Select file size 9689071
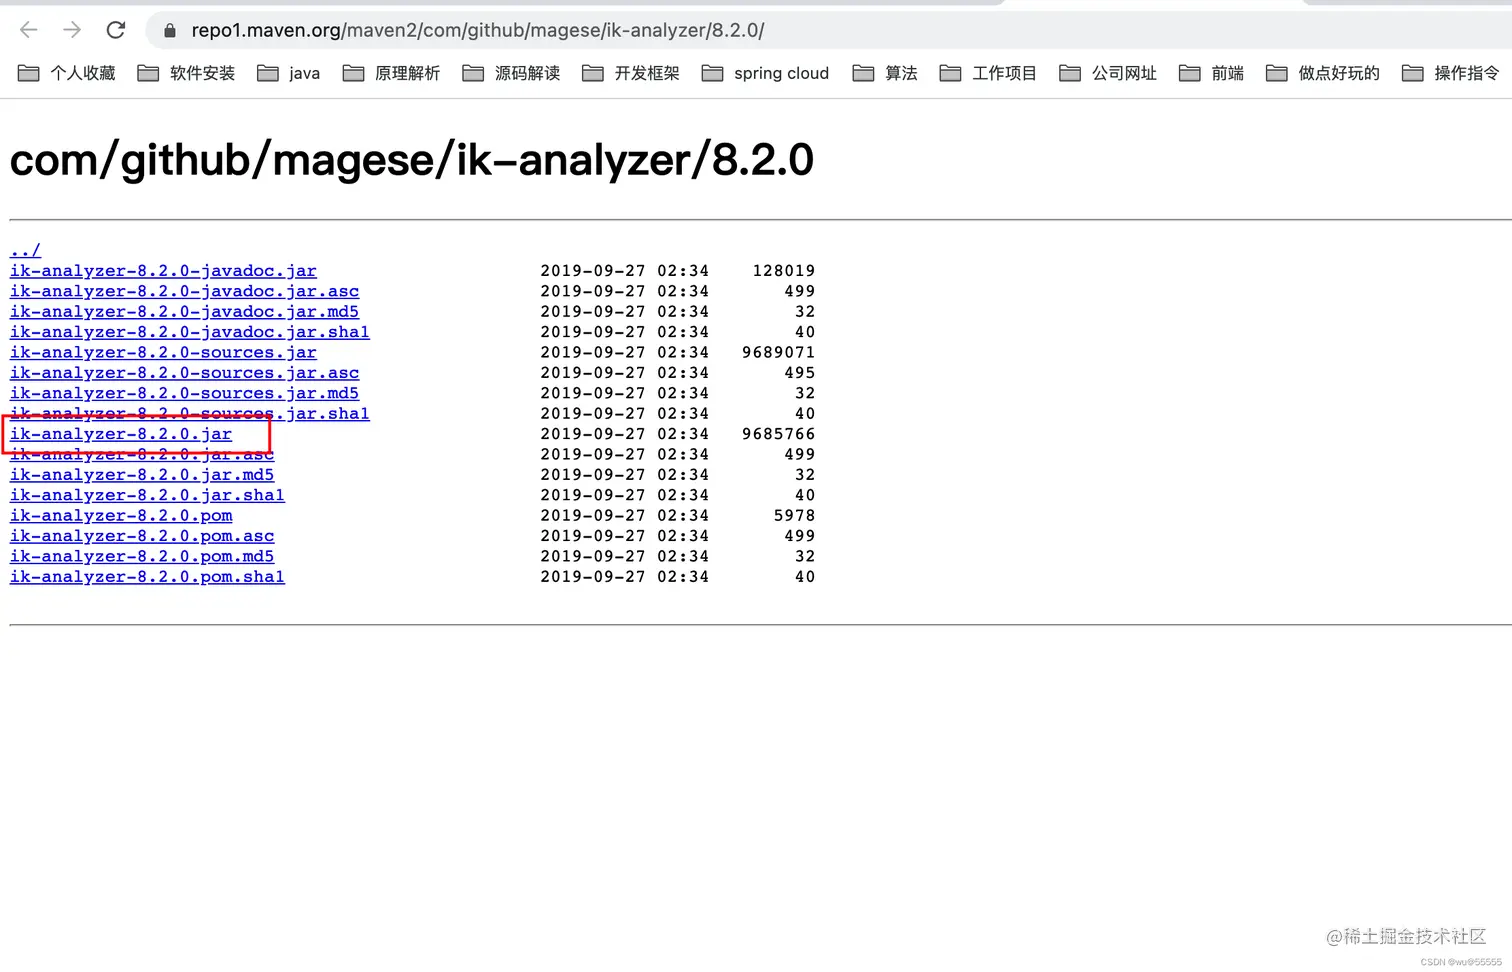The height and width of the screenshot is (972, 1512). click(x=778, y=352)
